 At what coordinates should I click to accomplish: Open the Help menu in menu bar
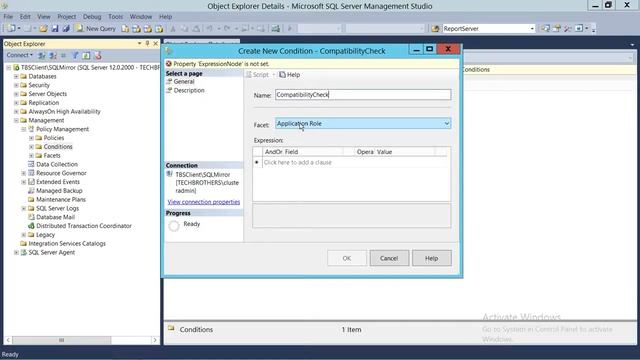165,17
